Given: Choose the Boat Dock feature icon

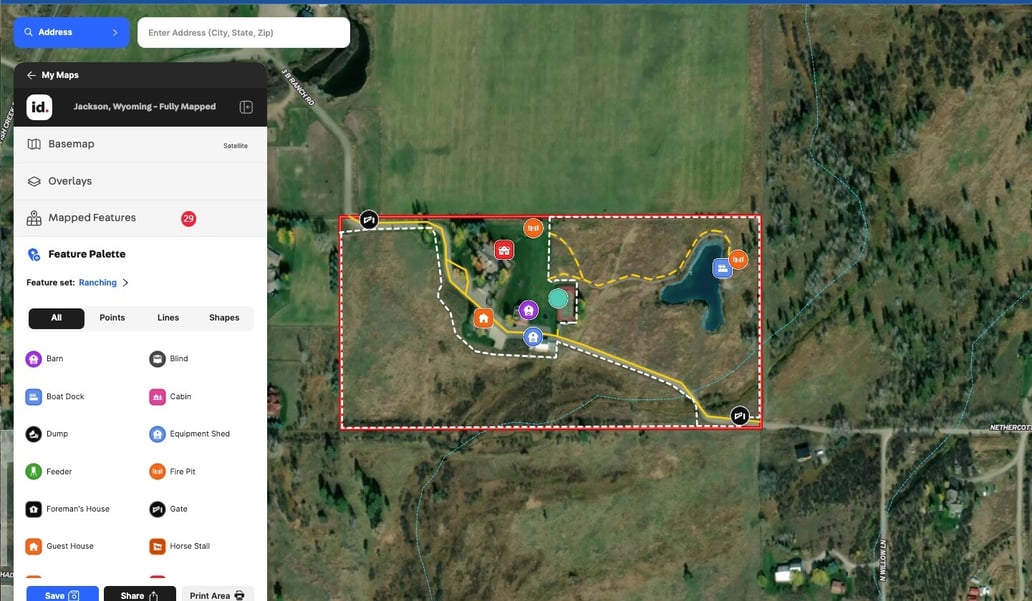Looking at the screenshot, I should click(x=31, y=396).
